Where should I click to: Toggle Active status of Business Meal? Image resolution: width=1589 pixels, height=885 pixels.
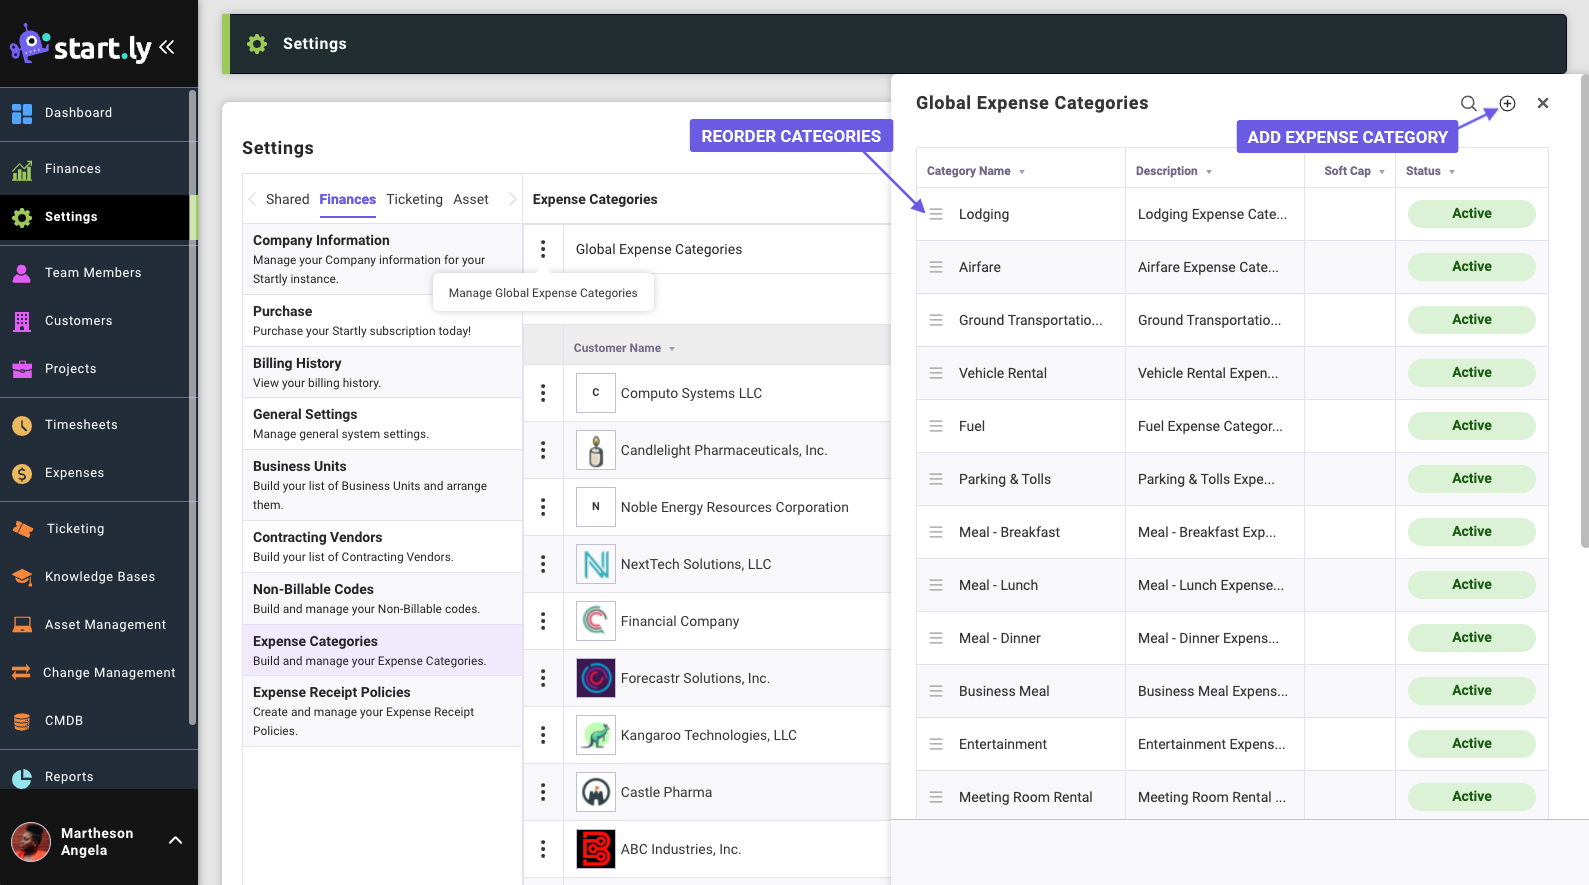pos(1471,691)
